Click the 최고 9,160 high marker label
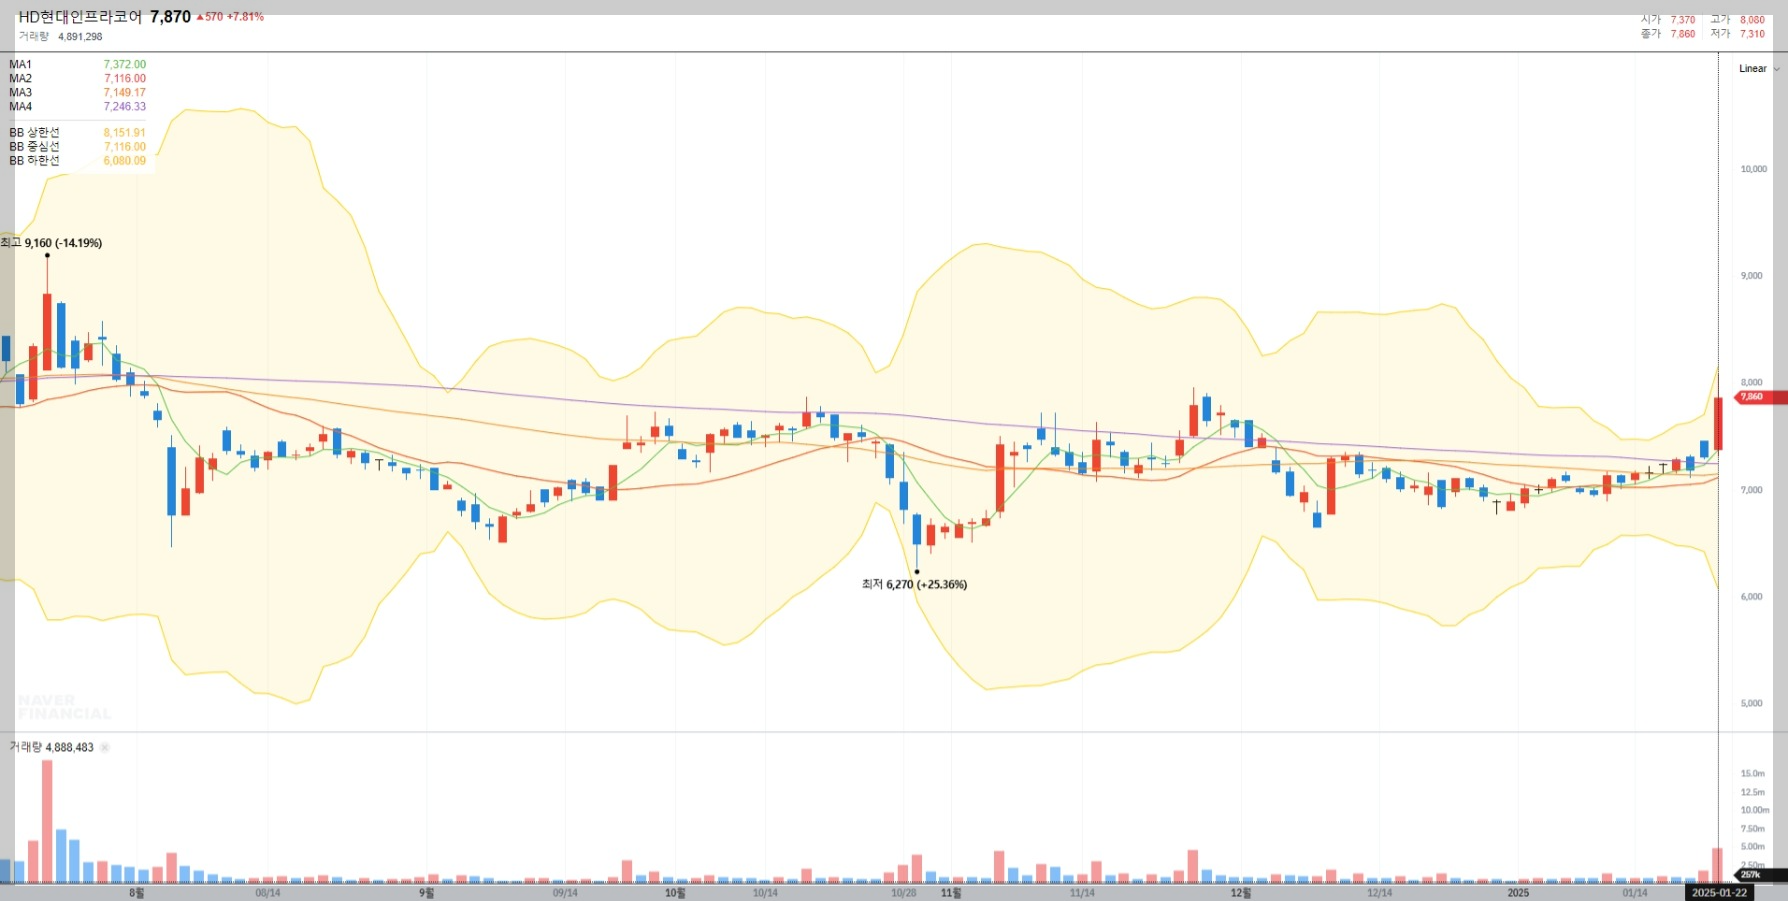1788x901 pixels. [51, 243]
